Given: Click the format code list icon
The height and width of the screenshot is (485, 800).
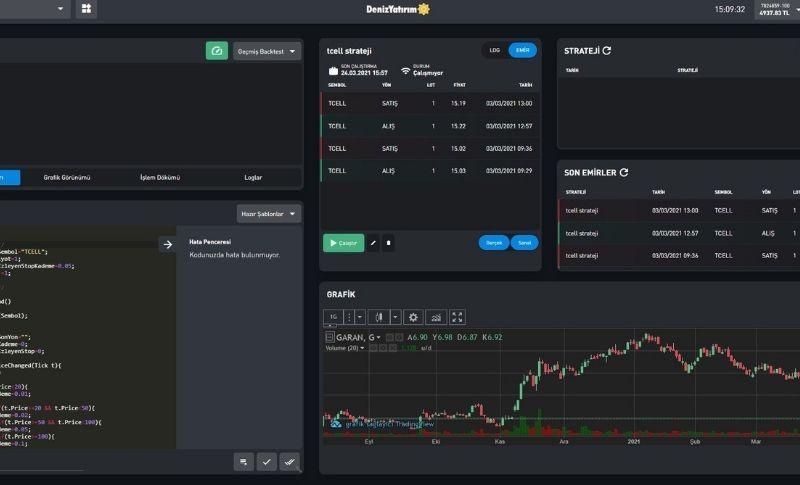Looking at the screenshot, I should click(243, 462).
